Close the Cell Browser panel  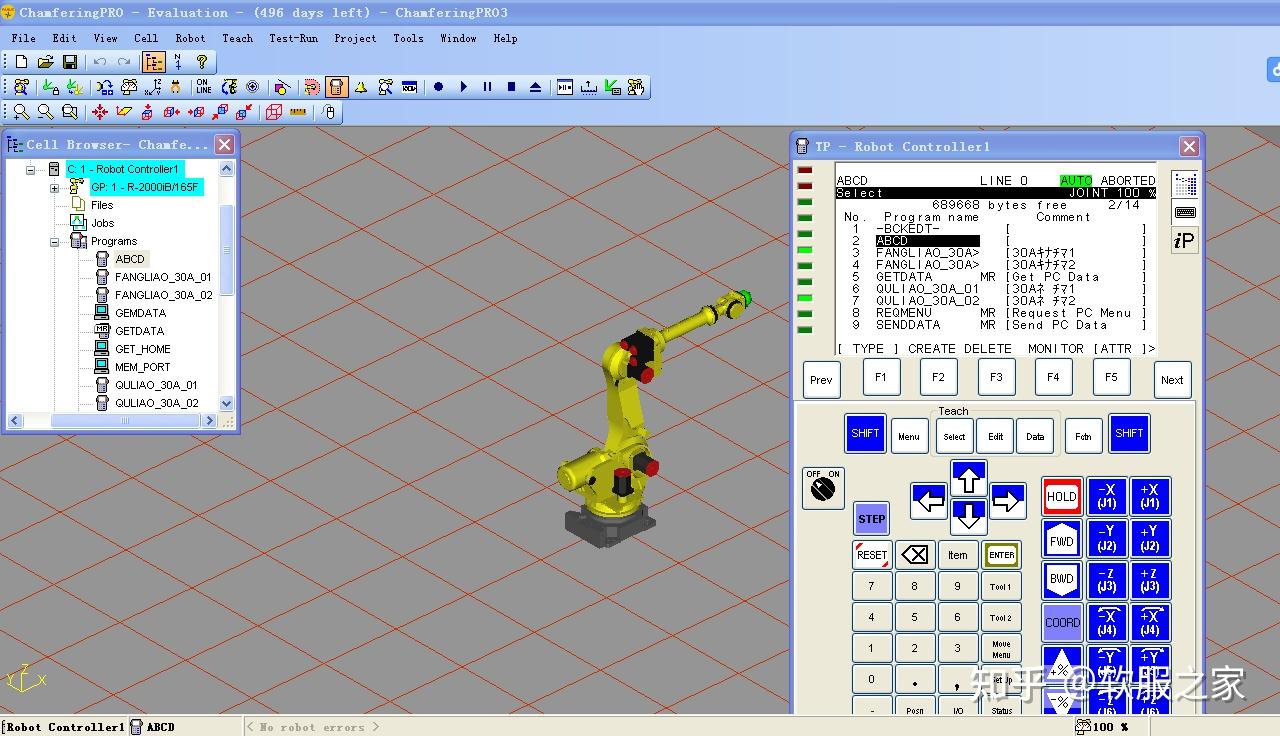(x=225, y=145)
